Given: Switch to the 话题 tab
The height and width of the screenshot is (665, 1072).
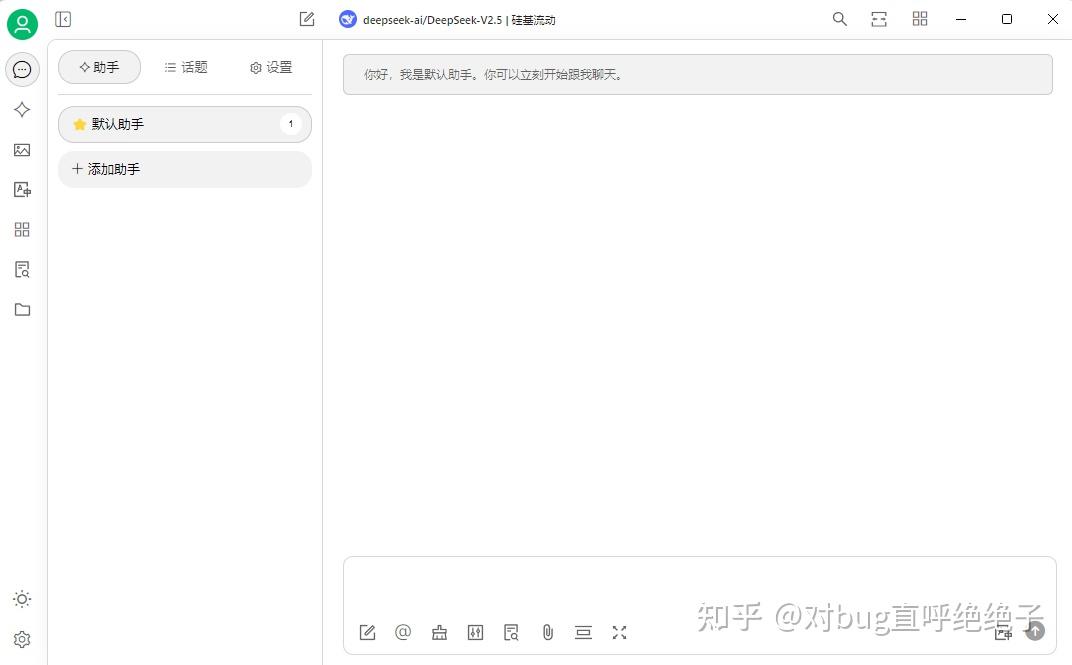Looking at the screenshot, I should click(186, 67).
